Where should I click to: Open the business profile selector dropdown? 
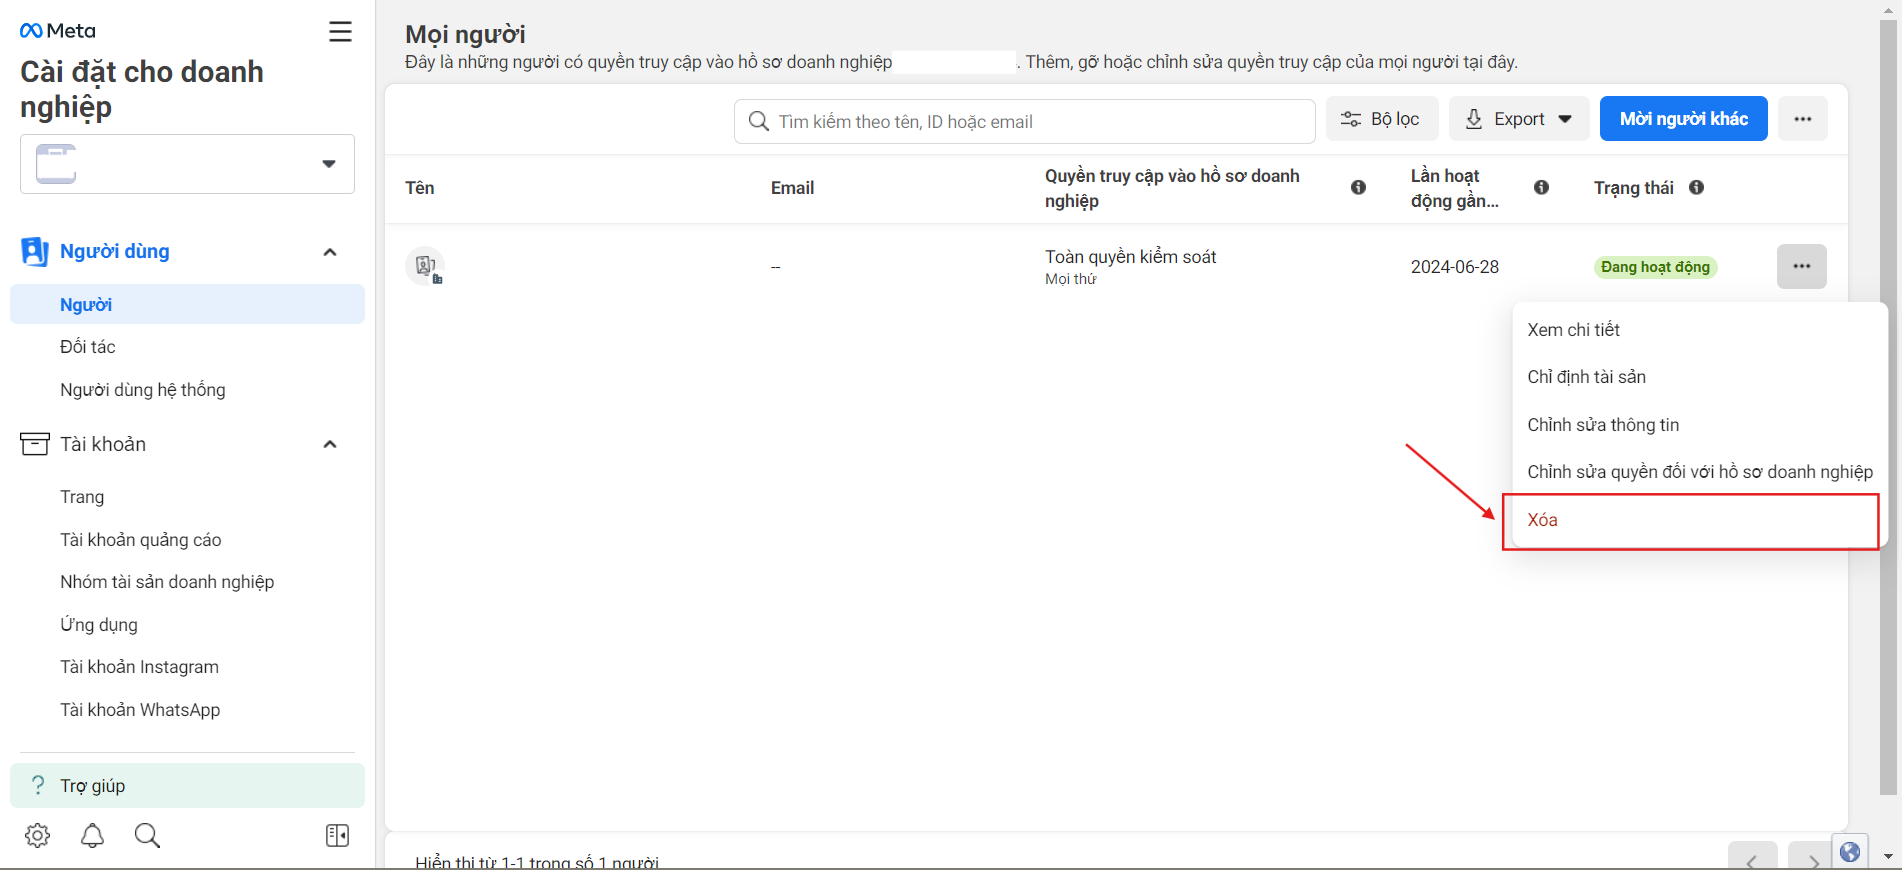(x=187, y=164)
